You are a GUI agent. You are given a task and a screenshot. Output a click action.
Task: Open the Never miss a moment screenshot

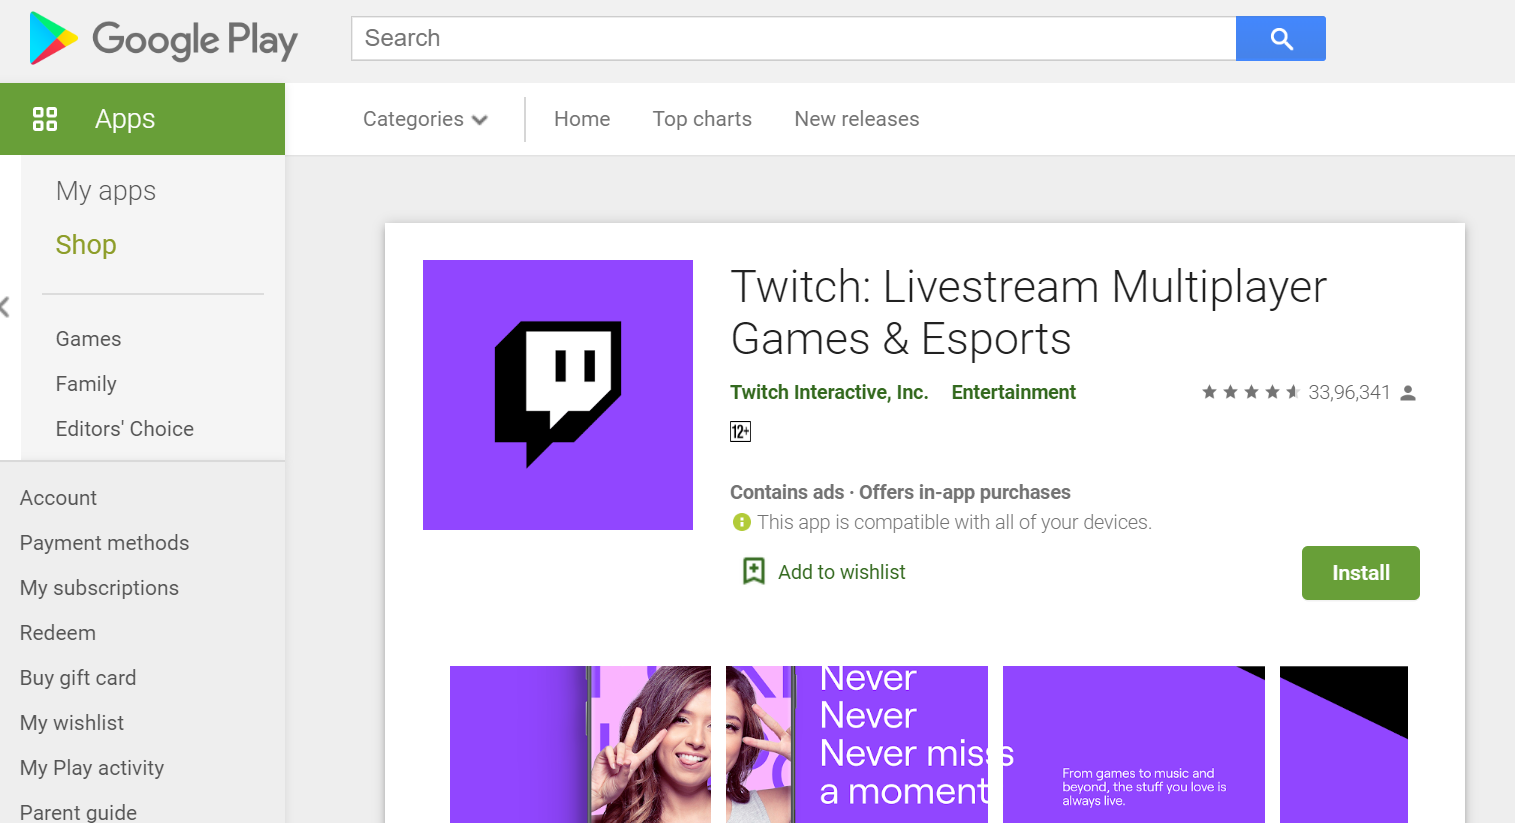click(x=857, y=744)
